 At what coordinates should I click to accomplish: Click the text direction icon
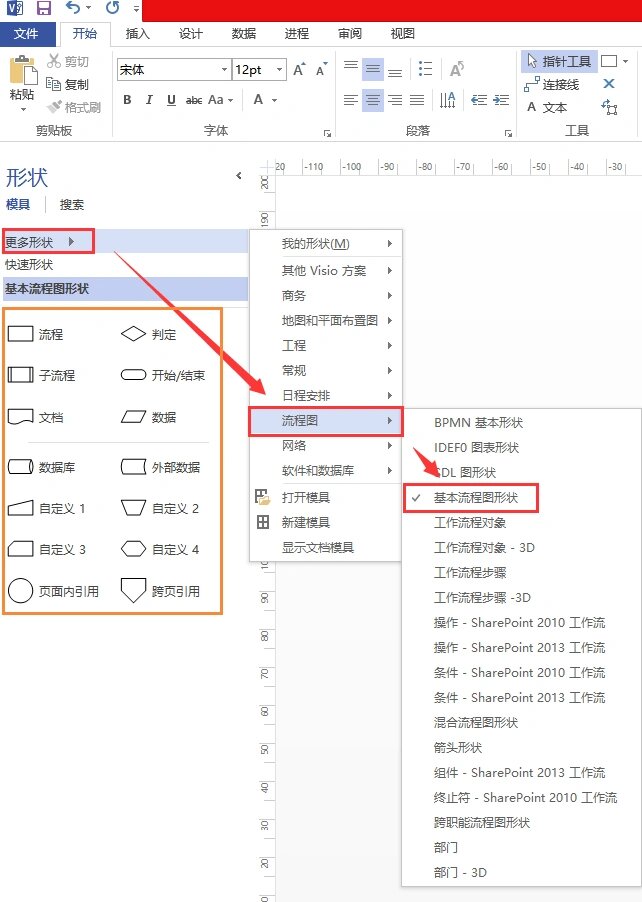pyautogui.click(x=448, y=101)
